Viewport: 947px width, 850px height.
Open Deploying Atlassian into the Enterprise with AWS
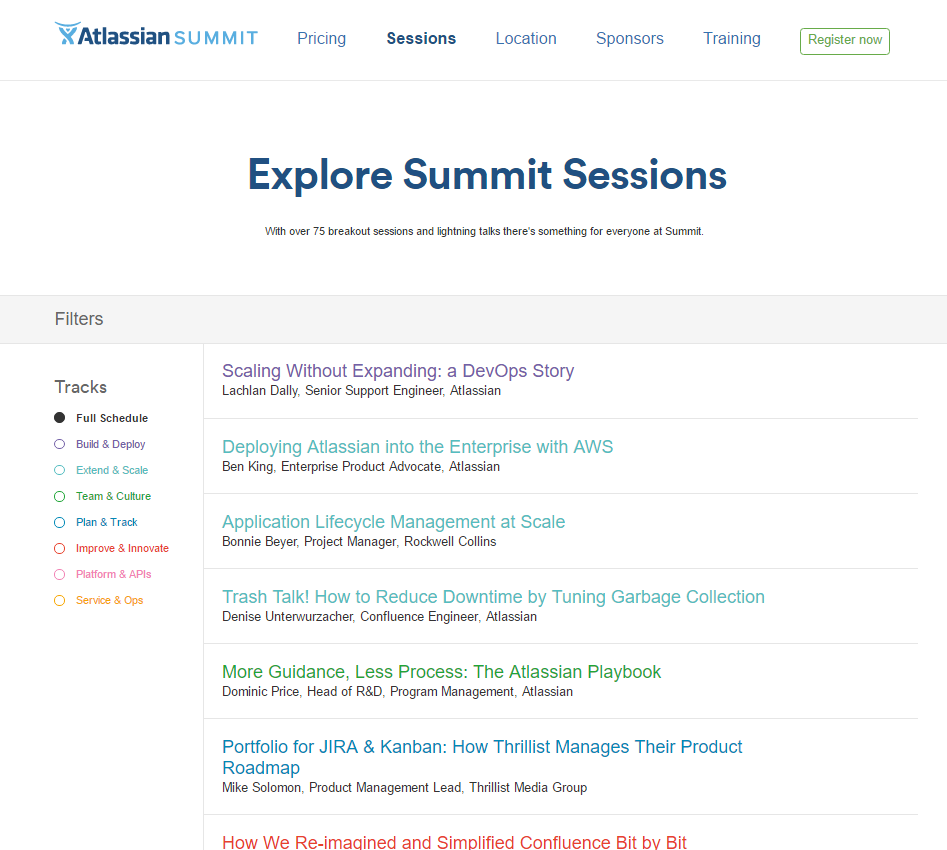click(x=417, y=446)
